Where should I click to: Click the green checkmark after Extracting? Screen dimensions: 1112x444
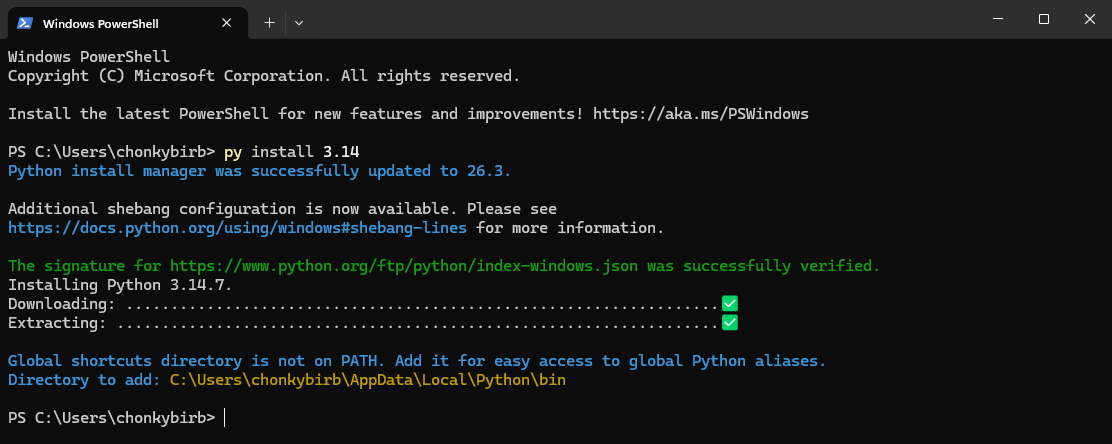coord(730,323)
